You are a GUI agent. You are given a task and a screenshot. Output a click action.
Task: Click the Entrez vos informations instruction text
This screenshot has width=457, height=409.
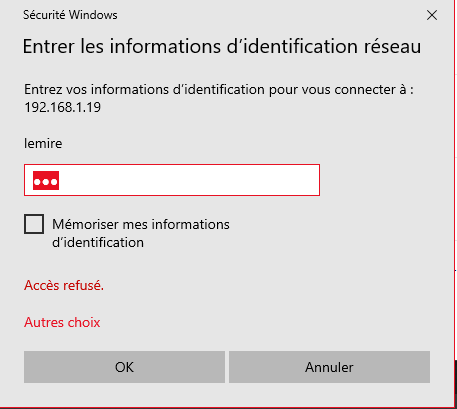coord(219,90)
